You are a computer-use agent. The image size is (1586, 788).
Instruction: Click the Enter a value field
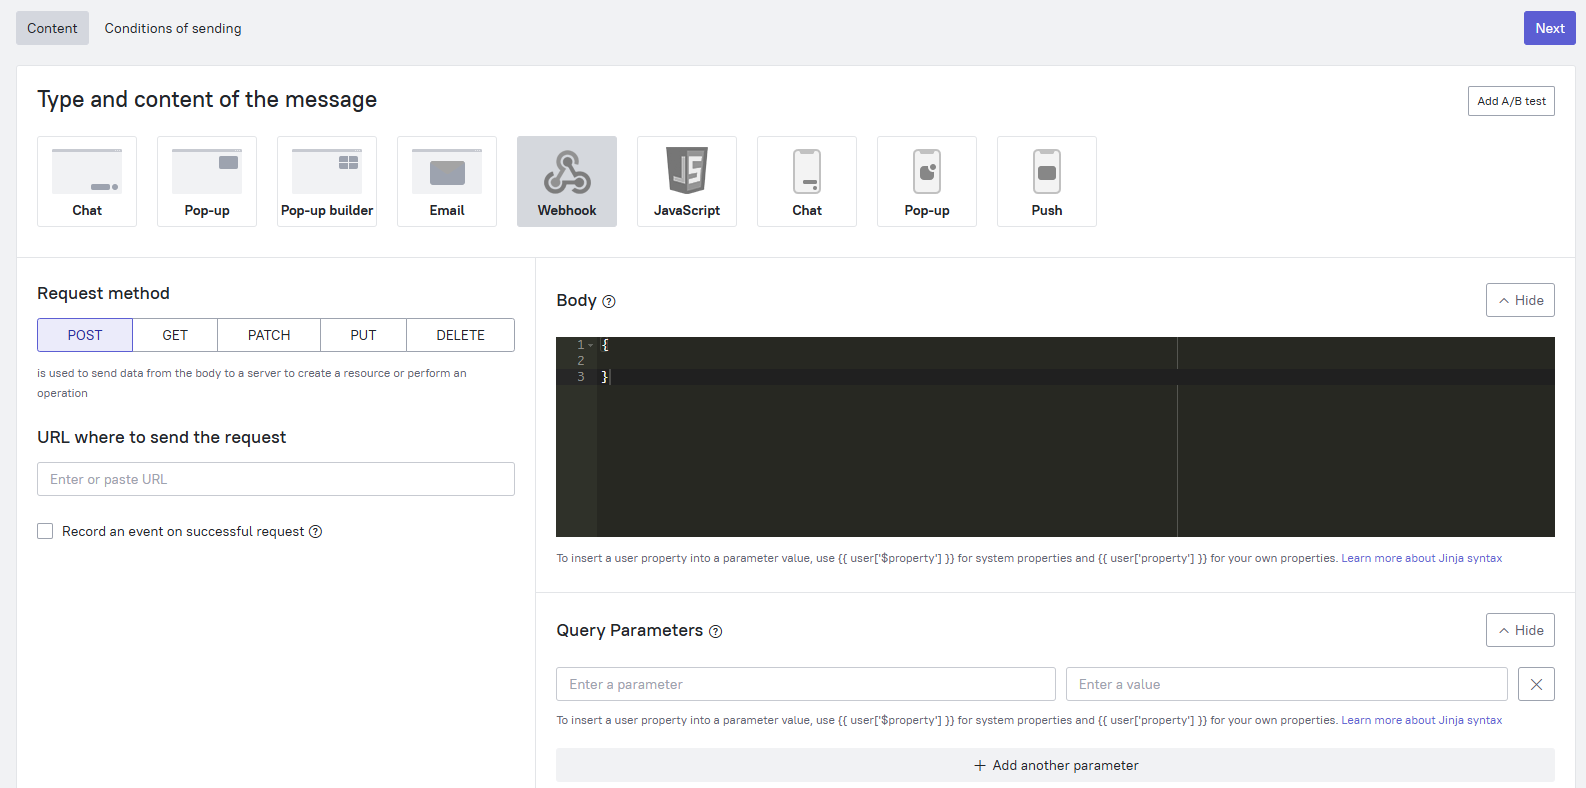tap(1287, 684)
